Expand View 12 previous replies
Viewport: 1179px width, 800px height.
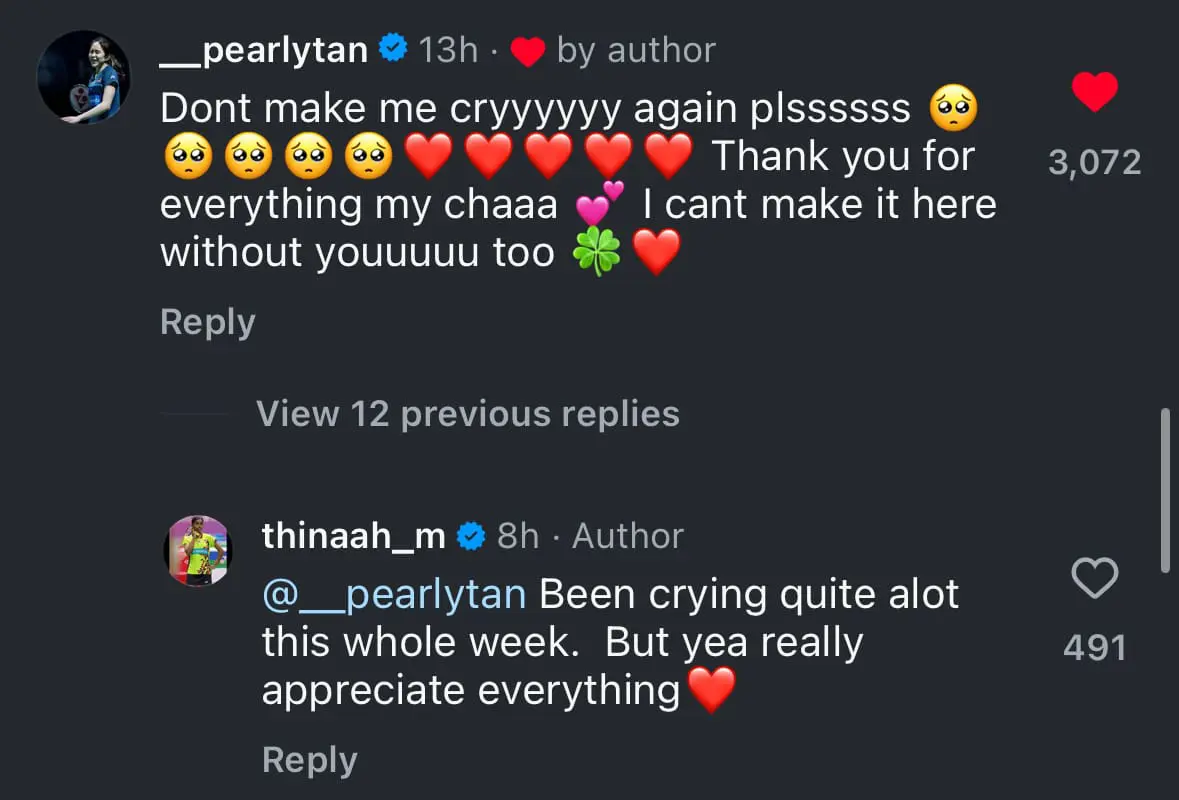467,414
